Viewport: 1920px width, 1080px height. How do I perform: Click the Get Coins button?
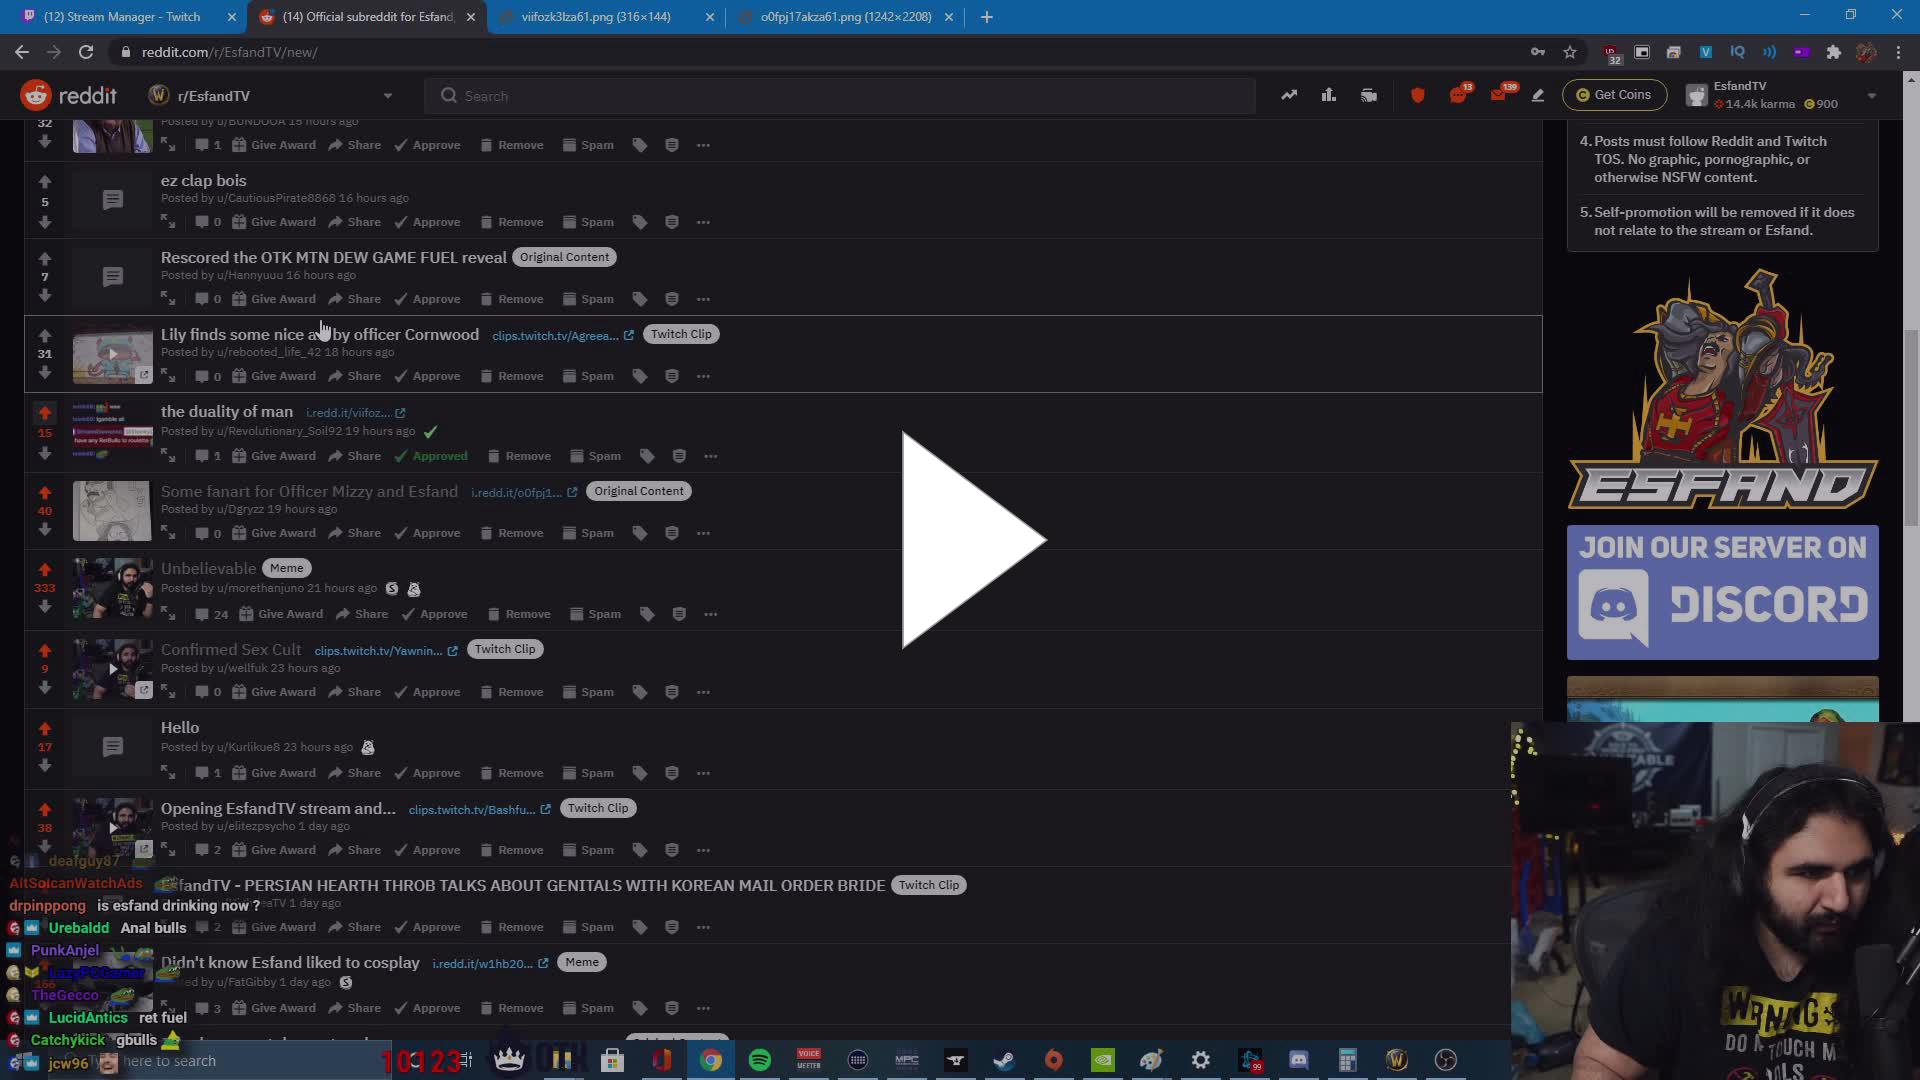click(1613, 95)
